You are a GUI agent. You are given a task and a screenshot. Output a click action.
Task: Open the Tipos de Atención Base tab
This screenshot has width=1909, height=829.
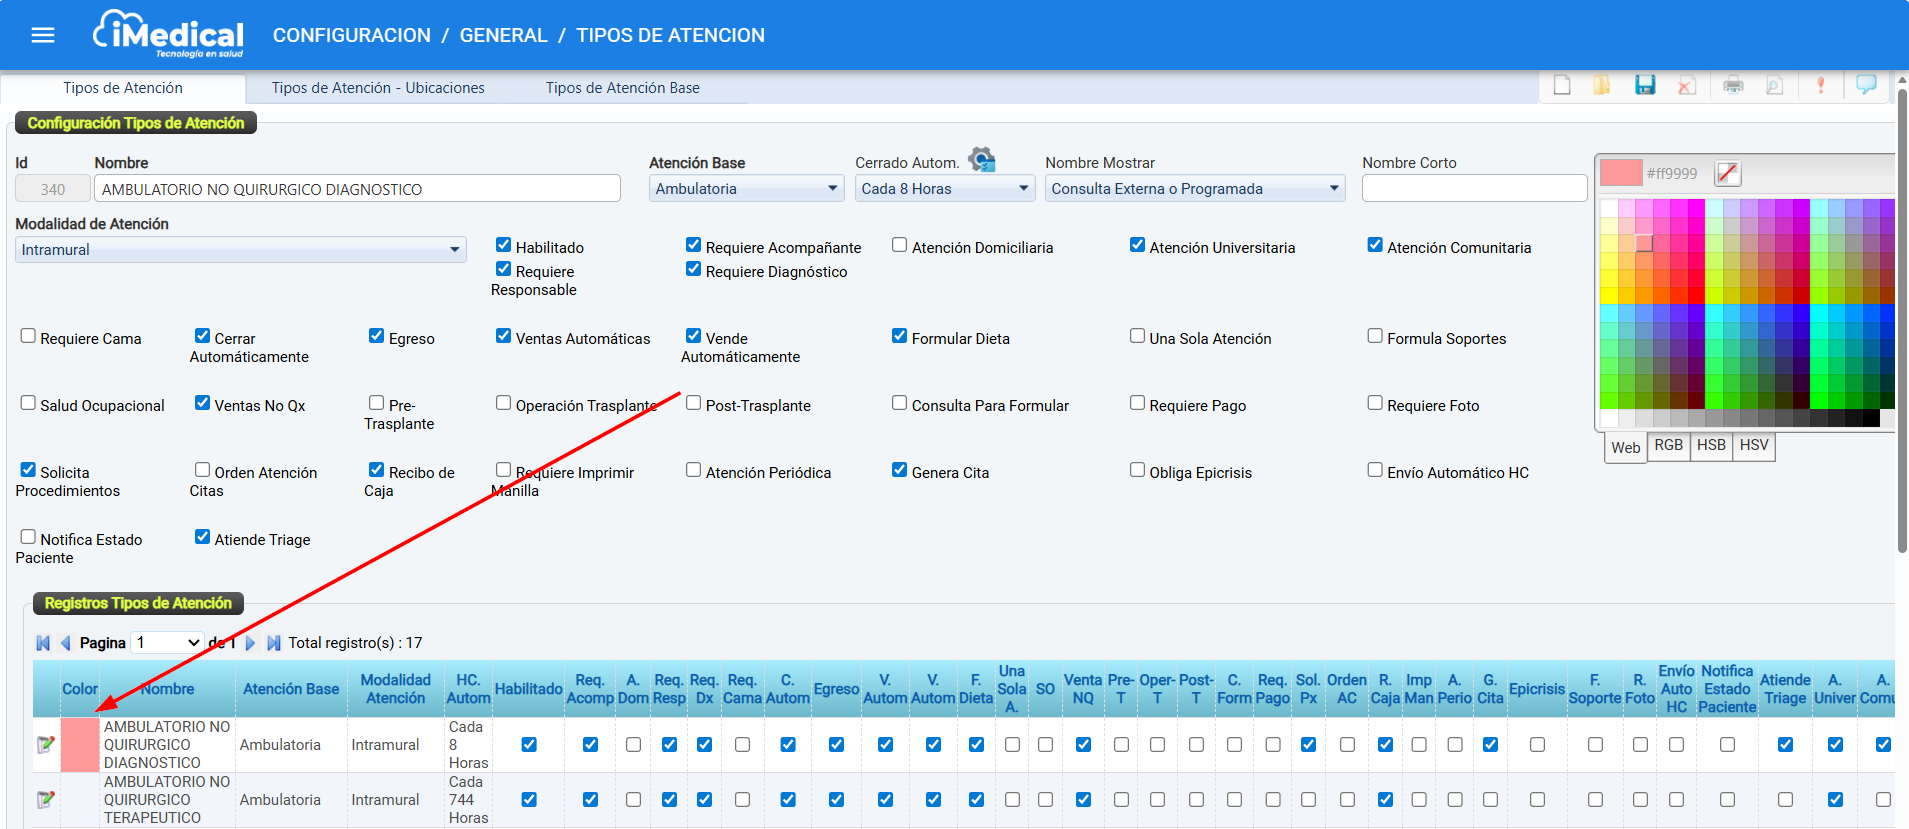[622, 88]
